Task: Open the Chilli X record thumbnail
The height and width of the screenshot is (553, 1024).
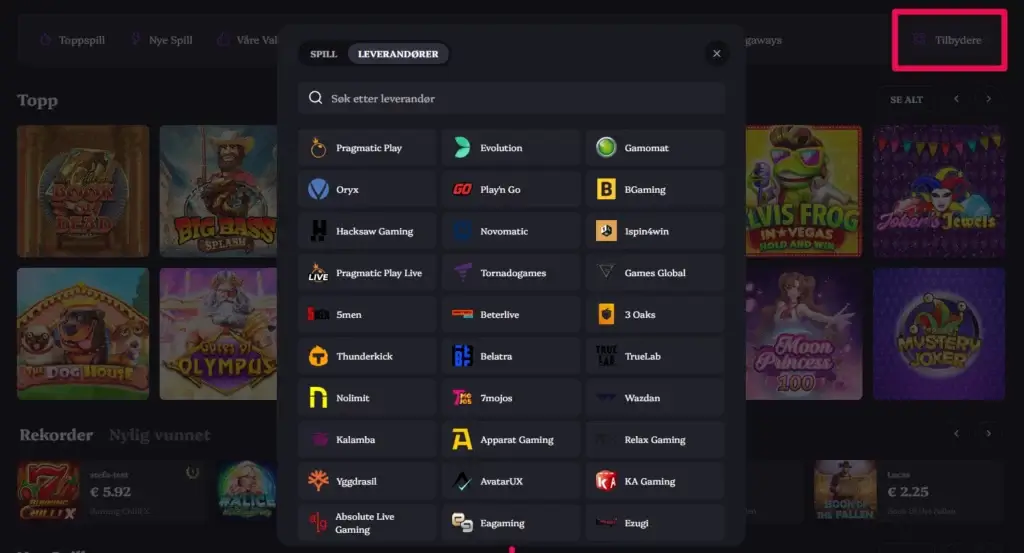Action: [49, 491]
